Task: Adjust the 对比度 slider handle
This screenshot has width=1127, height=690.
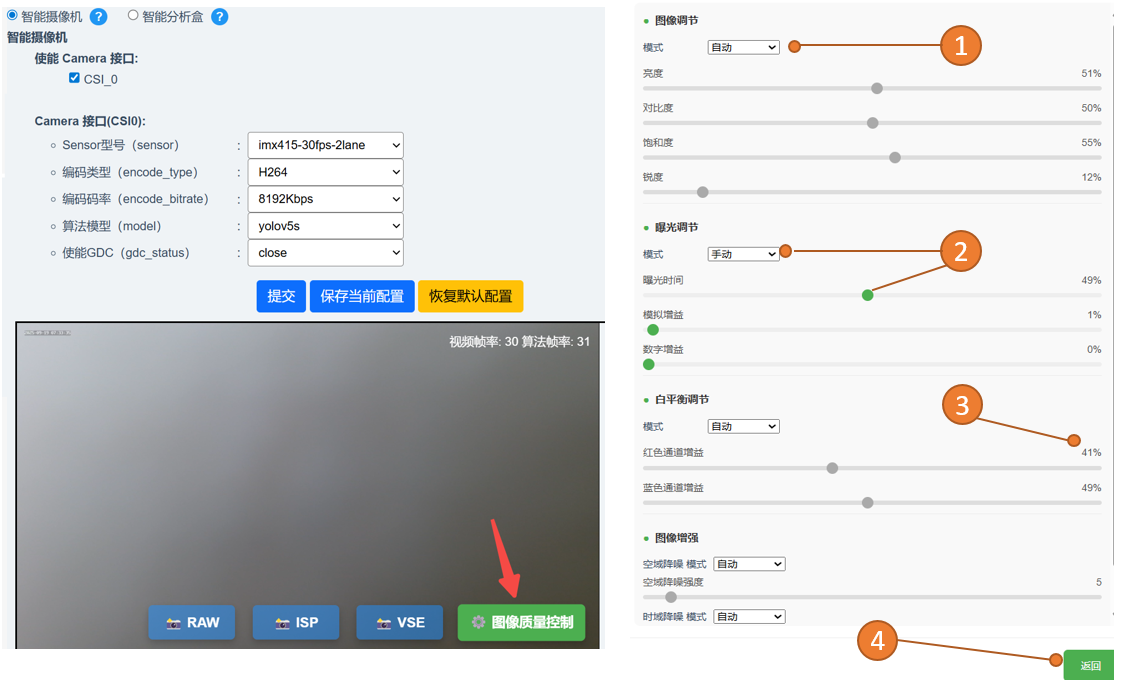Action: click(x=873, y=123)
